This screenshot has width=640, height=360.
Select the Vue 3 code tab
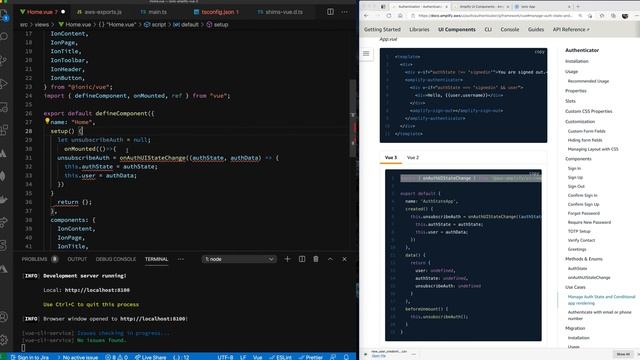pos(391,158)
